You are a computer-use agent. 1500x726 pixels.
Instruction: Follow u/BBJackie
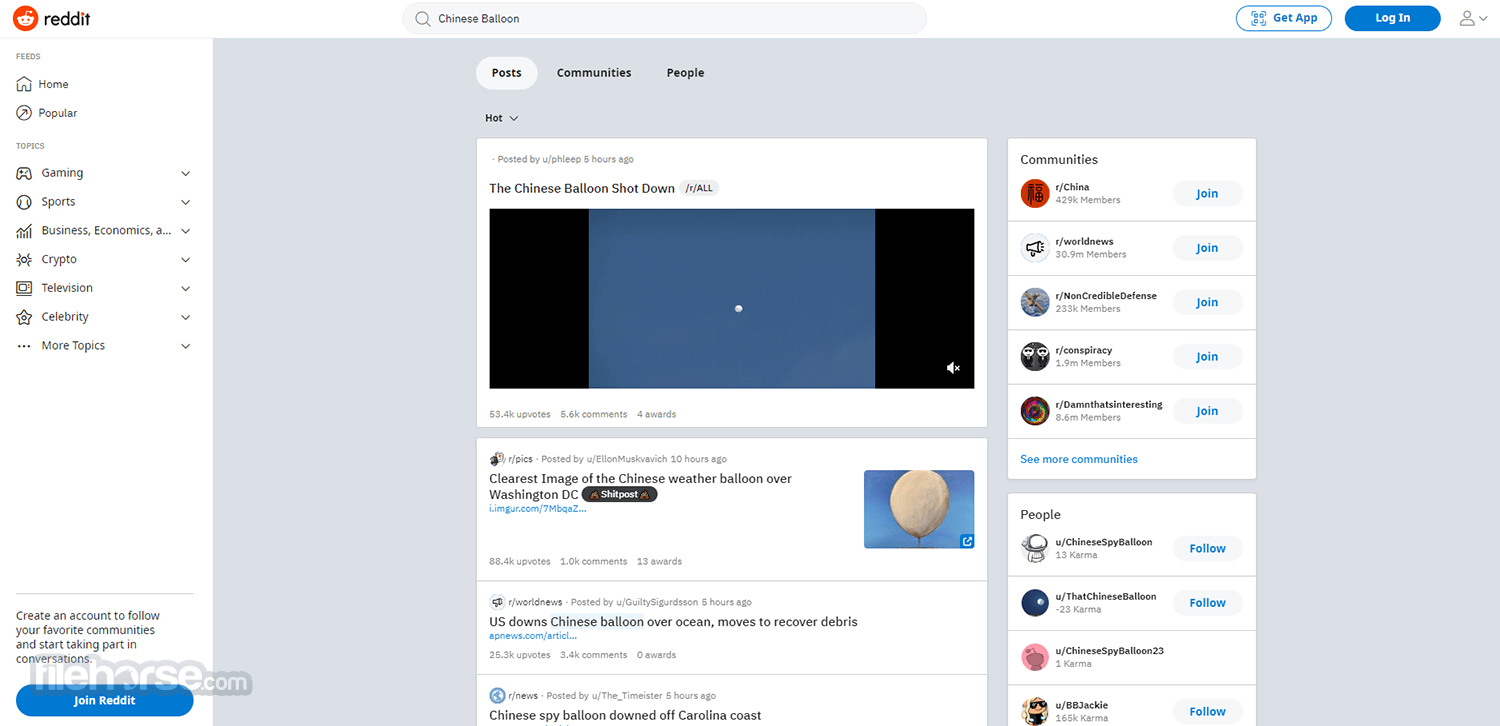[1207, 712]
